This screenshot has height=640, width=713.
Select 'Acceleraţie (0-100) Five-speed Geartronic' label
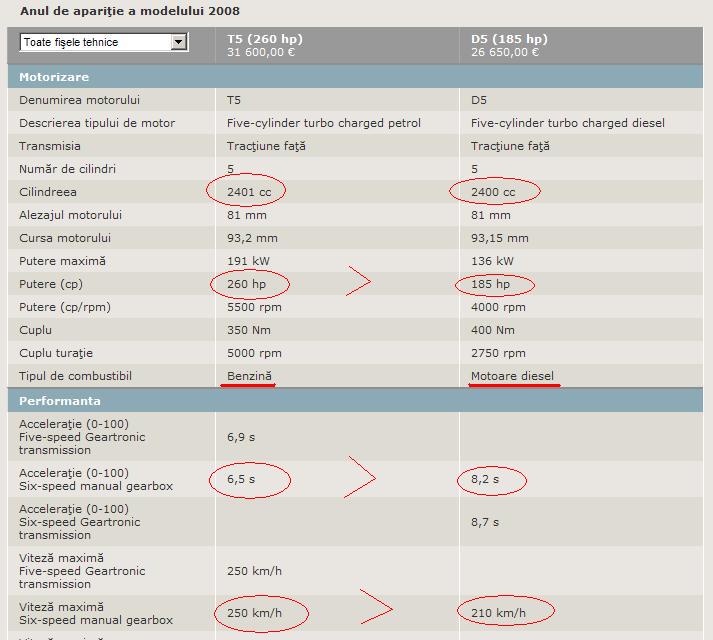pos(82,437)
